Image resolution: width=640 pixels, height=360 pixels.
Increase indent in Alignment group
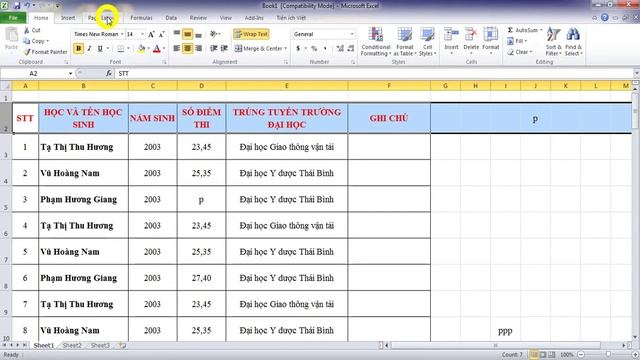(x=224, y=49)
